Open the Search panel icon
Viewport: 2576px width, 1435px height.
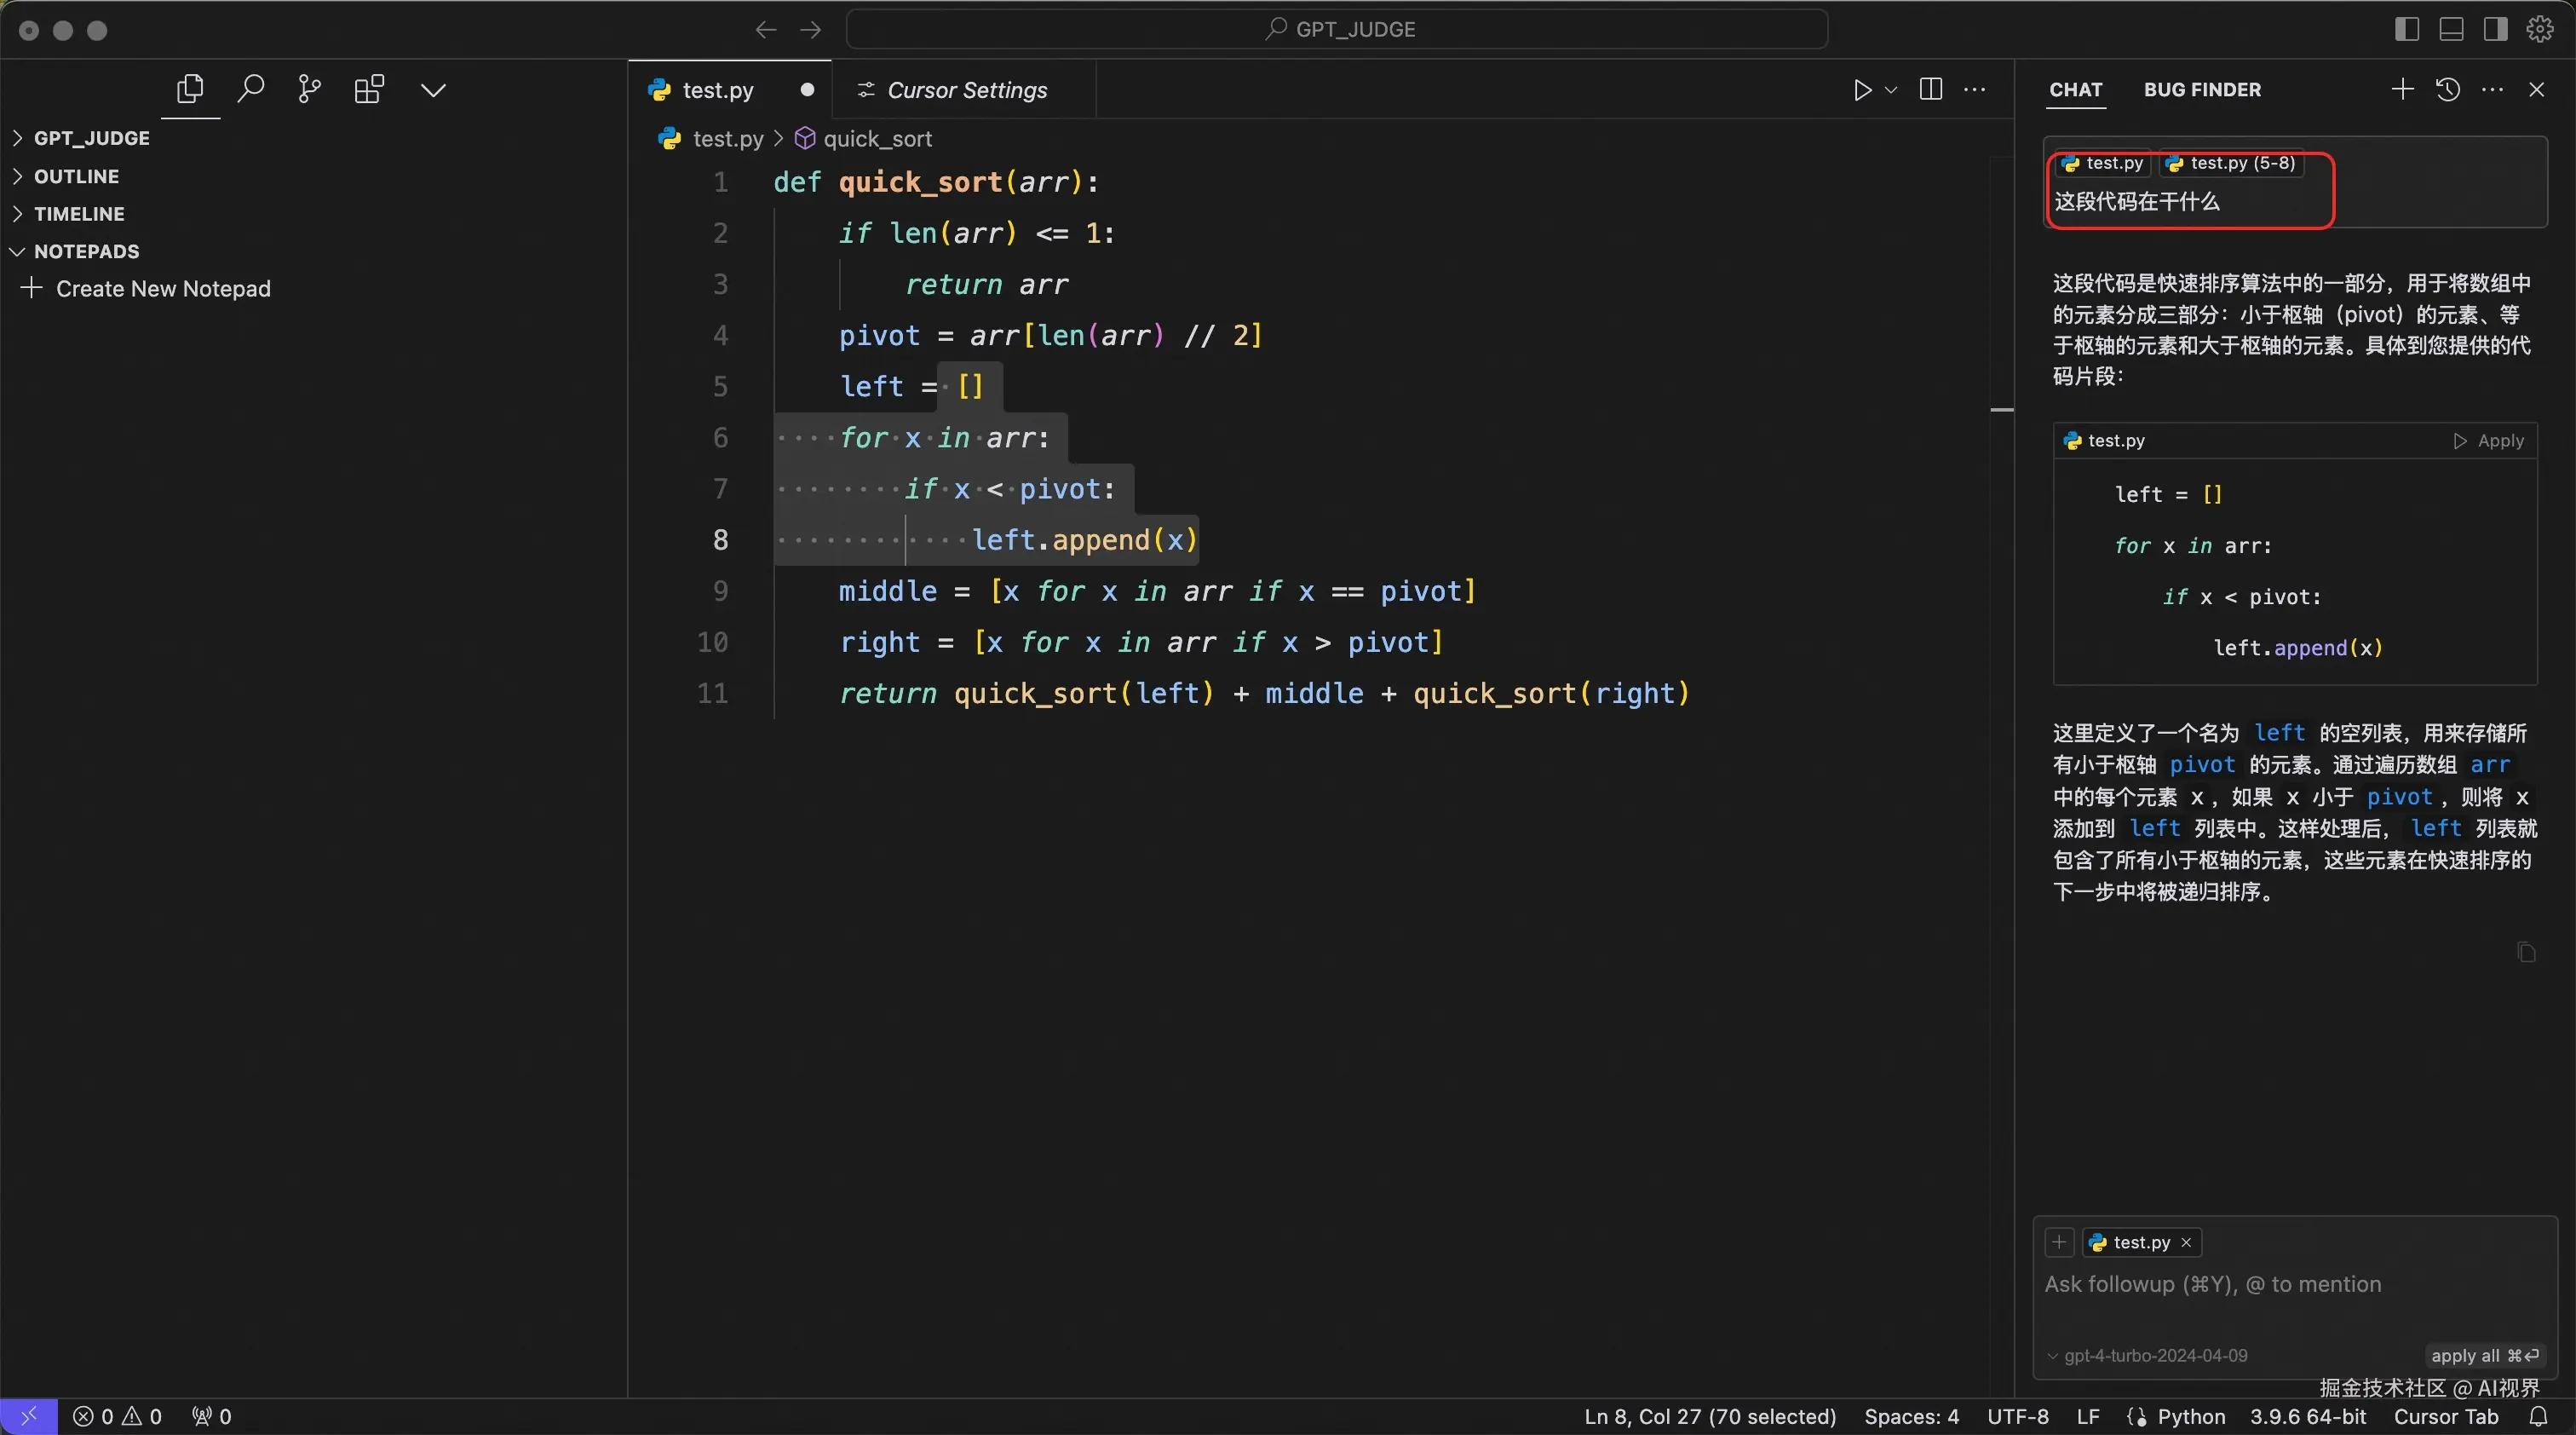[250, 89]
